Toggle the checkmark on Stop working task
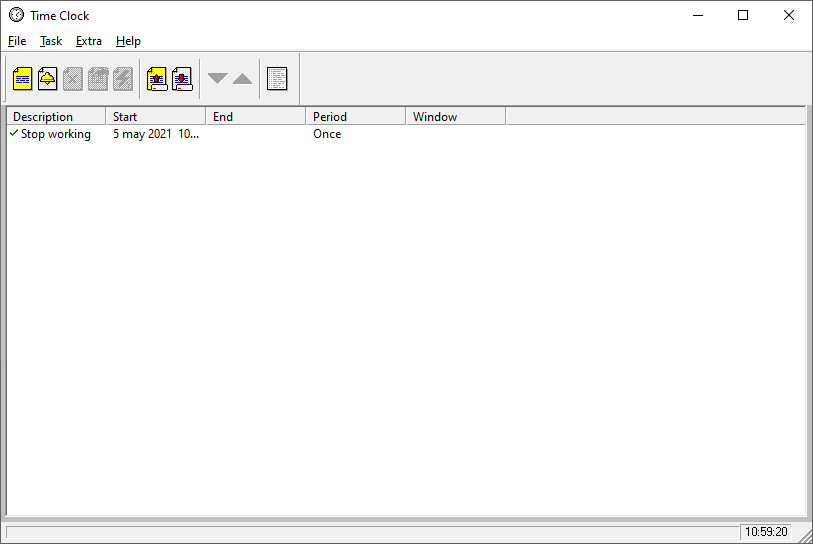Screen dimensions: 813x544 click(14, 133)
